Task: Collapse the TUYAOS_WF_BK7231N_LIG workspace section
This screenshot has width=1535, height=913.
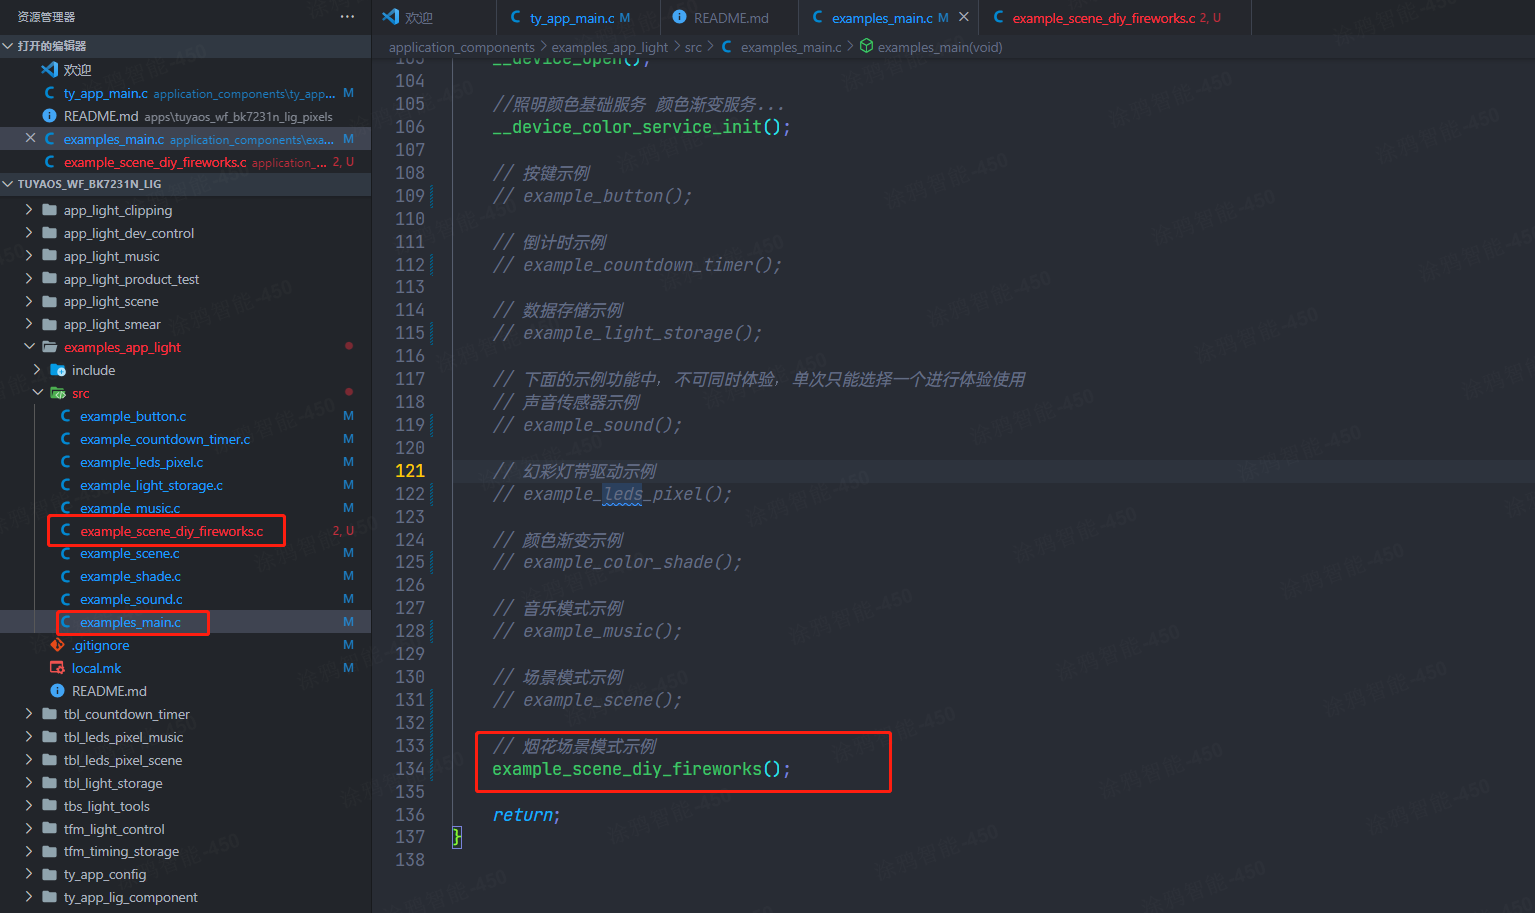Action: 8,184
